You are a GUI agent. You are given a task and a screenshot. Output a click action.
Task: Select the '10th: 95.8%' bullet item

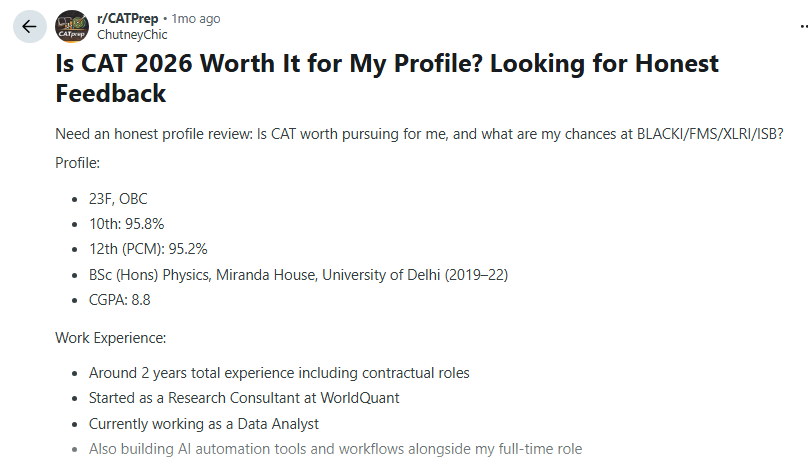pyautogui.click(x=126, y=224)
